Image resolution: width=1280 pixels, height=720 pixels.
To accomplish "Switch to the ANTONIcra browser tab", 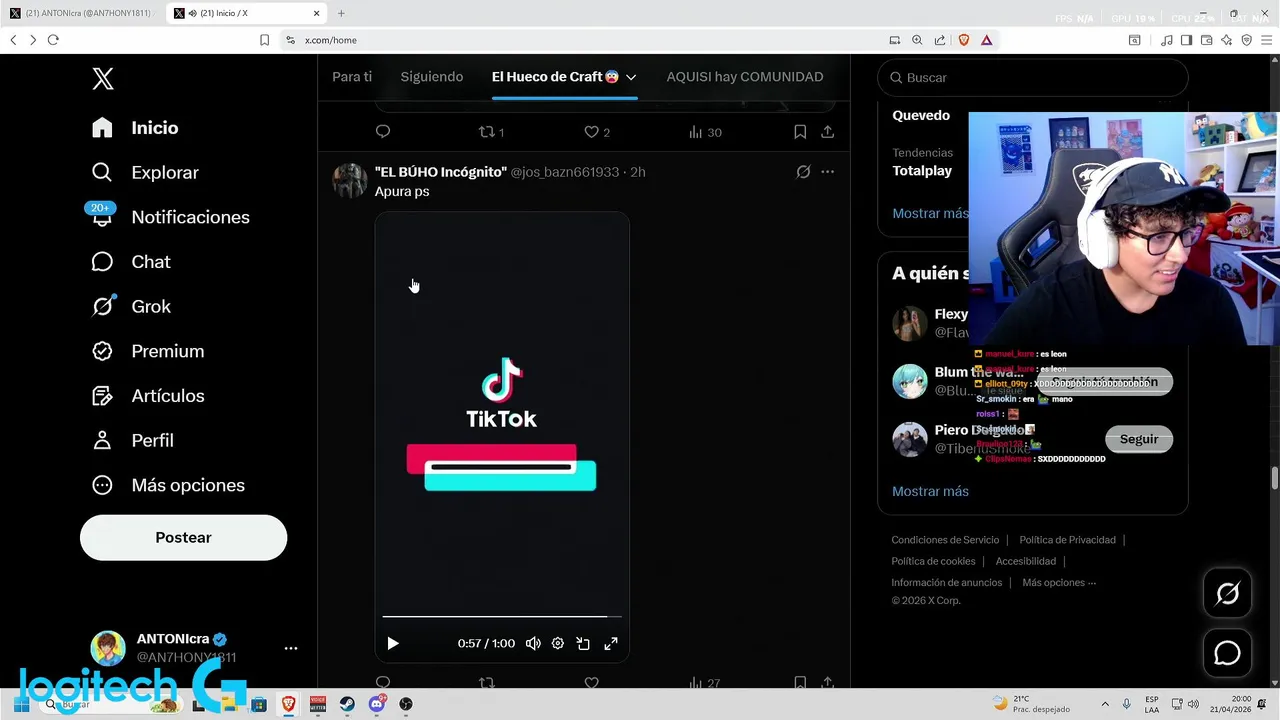I will [x=83, y=13].
